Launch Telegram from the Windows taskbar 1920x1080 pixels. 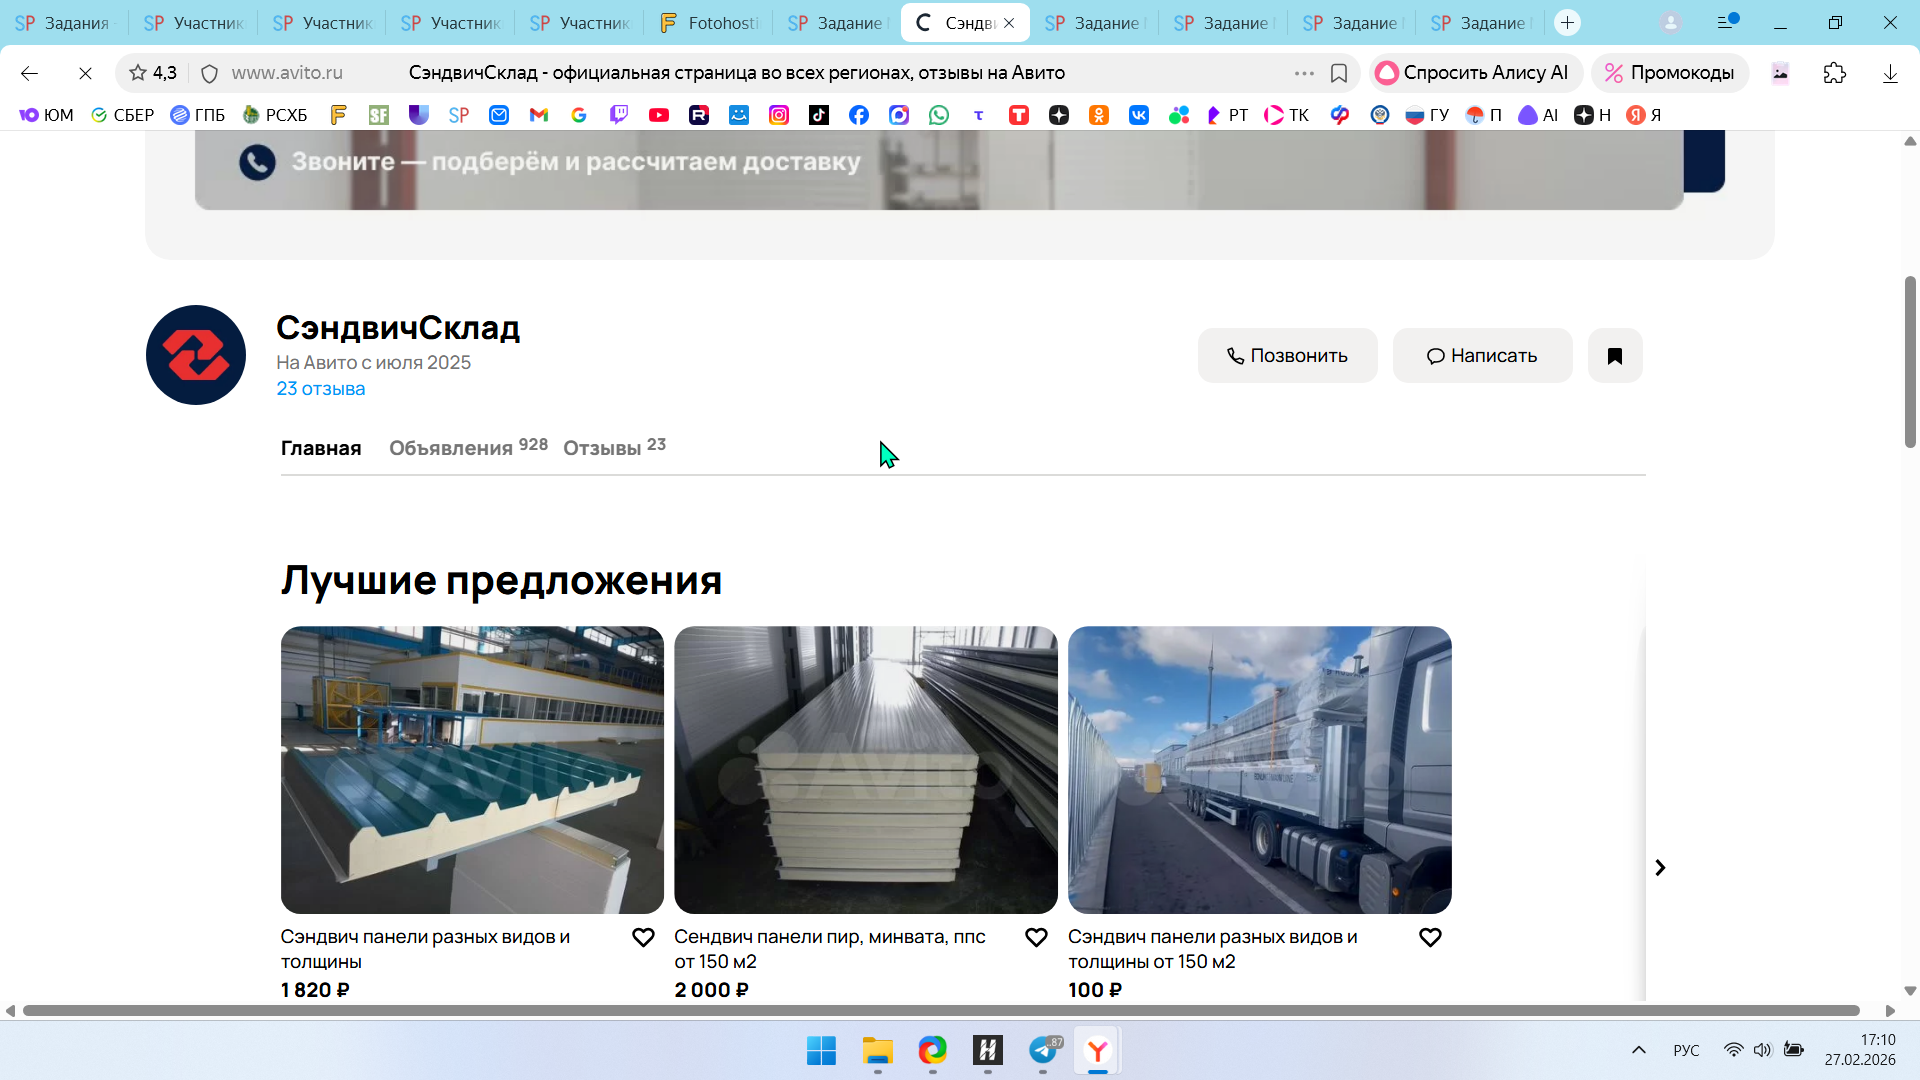click(x=1043, y=1050)
